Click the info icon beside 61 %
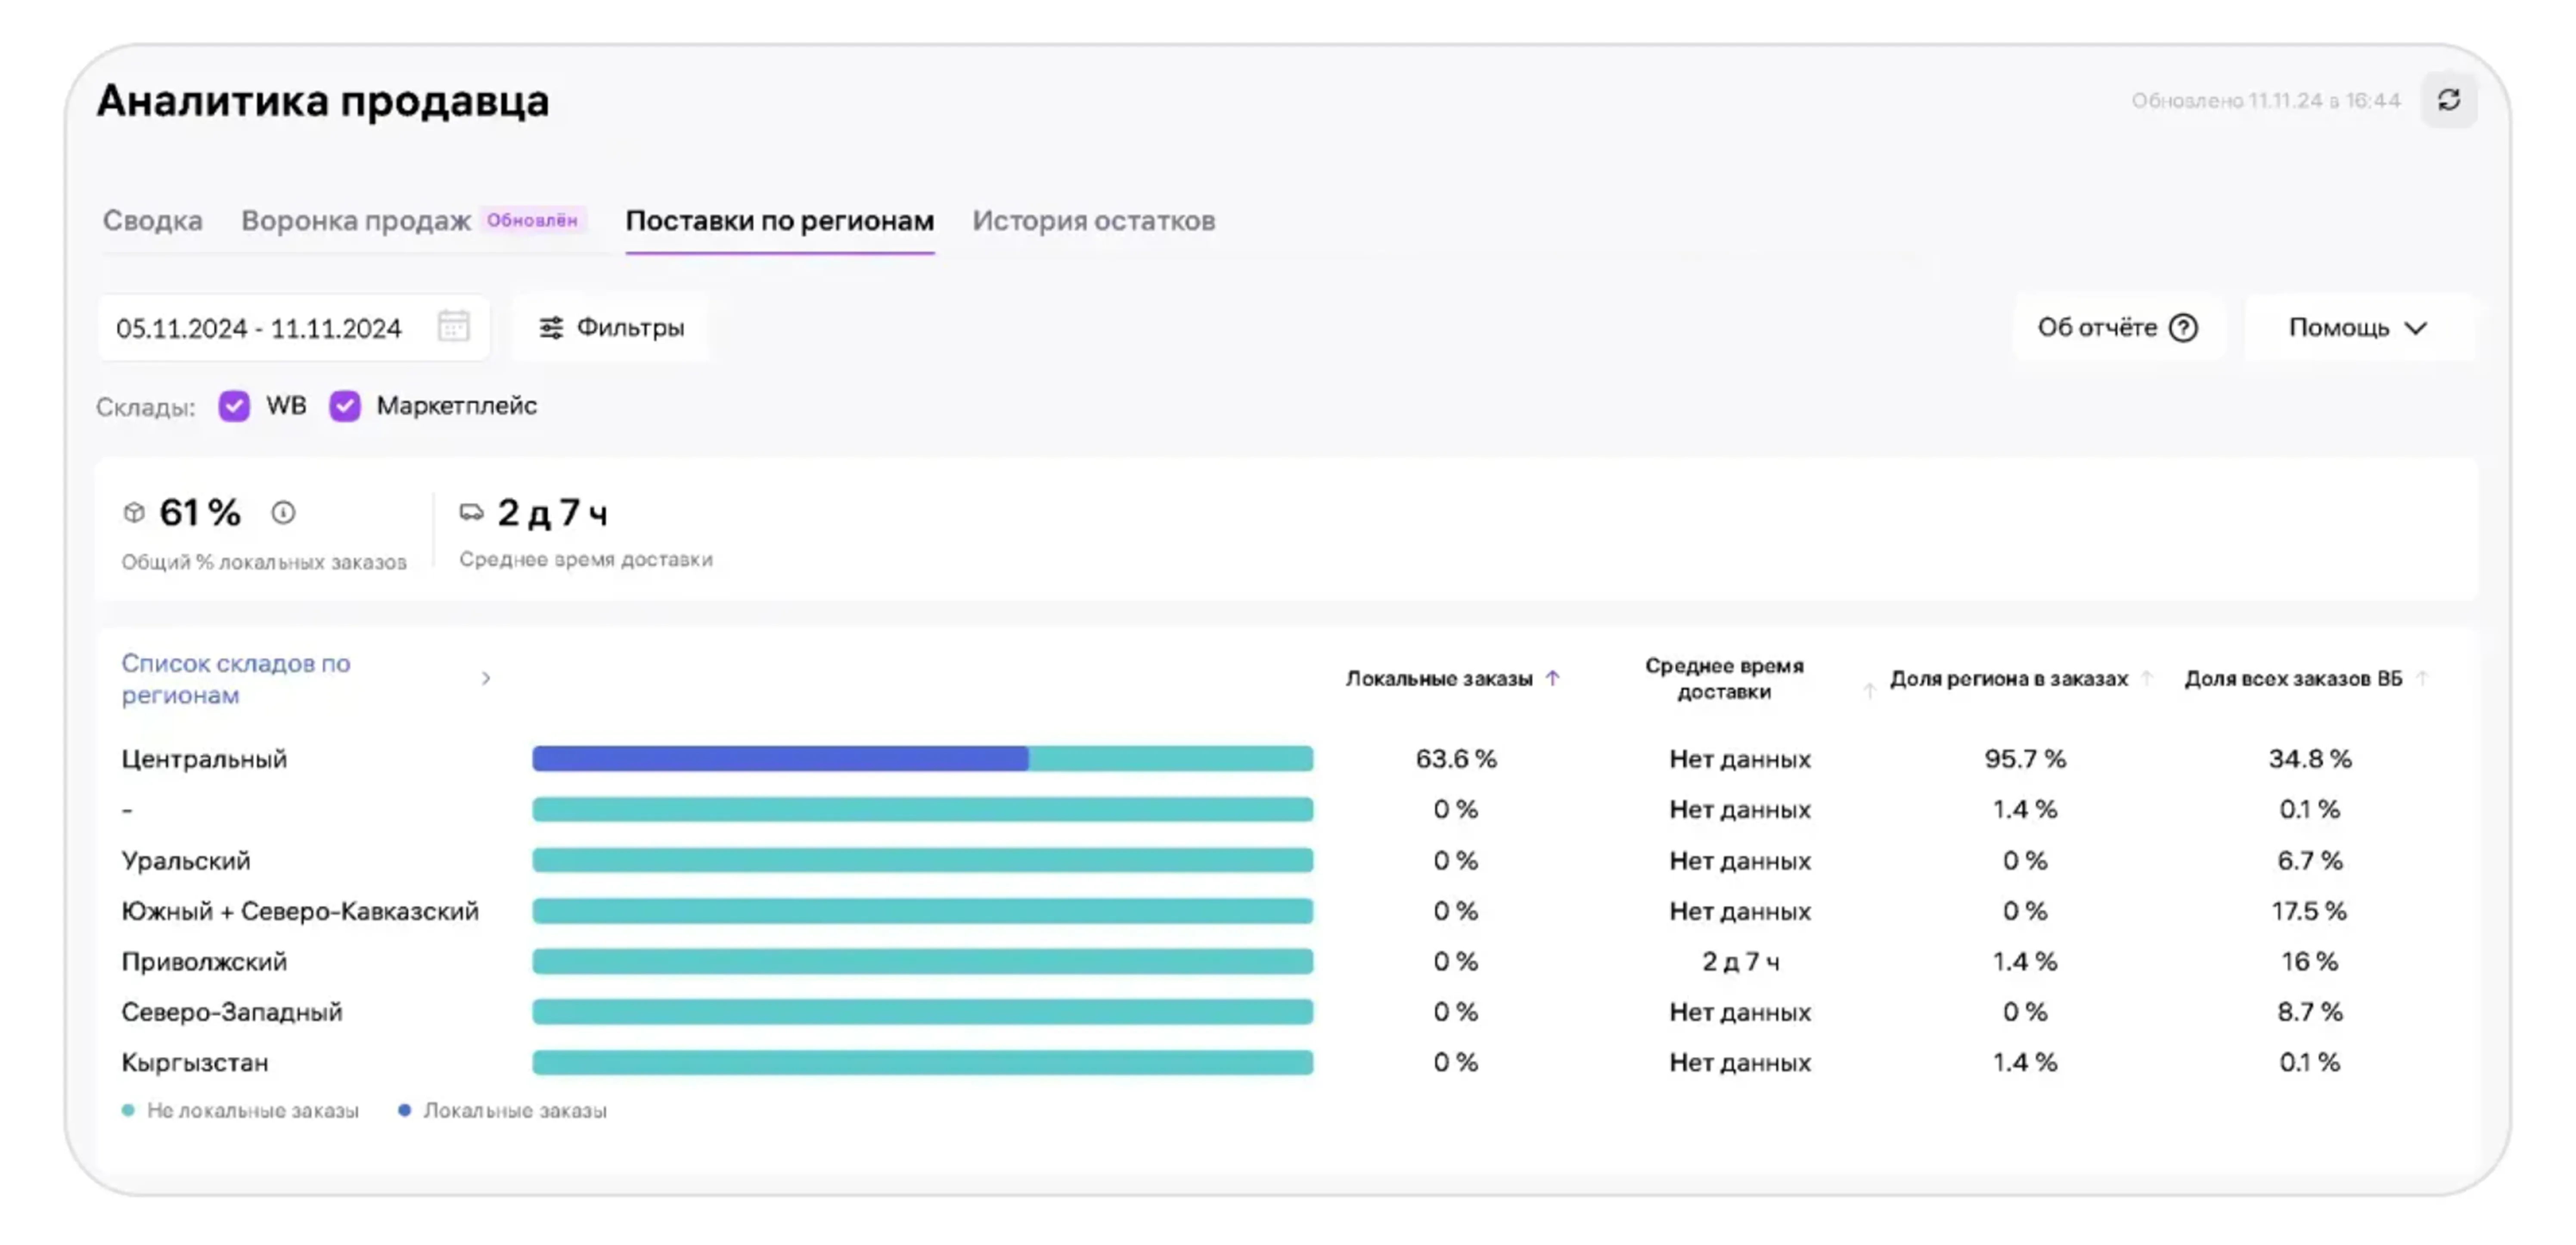Image resolution: width=2576 pixels, height=1245 pixels. (283, 513)
